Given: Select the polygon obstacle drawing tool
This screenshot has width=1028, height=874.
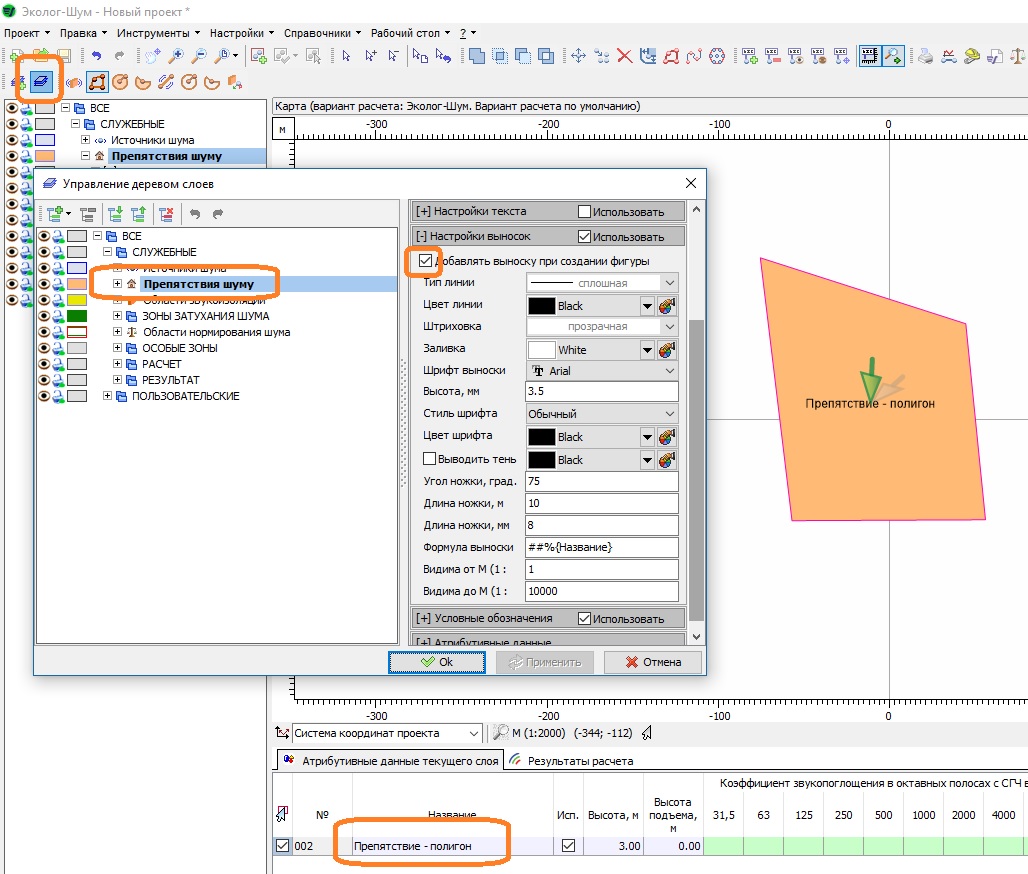Looking at the screenshot, I should [x=97, y=82].
